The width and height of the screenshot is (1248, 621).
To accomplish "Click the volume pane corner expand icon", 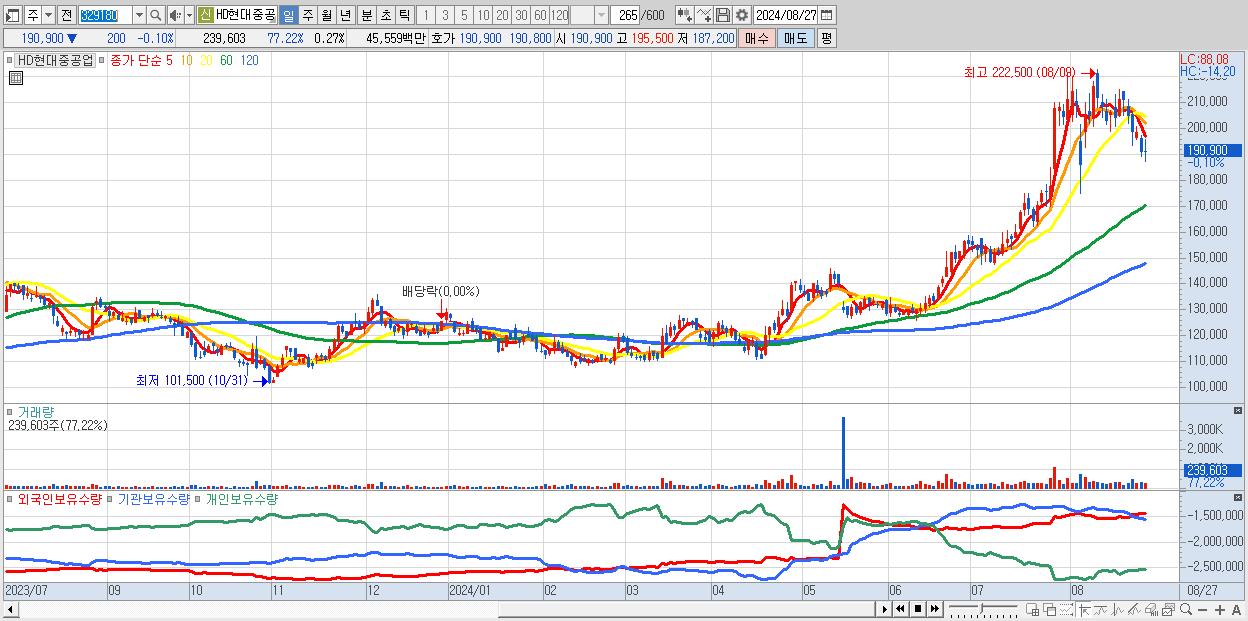I will (1240, 411).
